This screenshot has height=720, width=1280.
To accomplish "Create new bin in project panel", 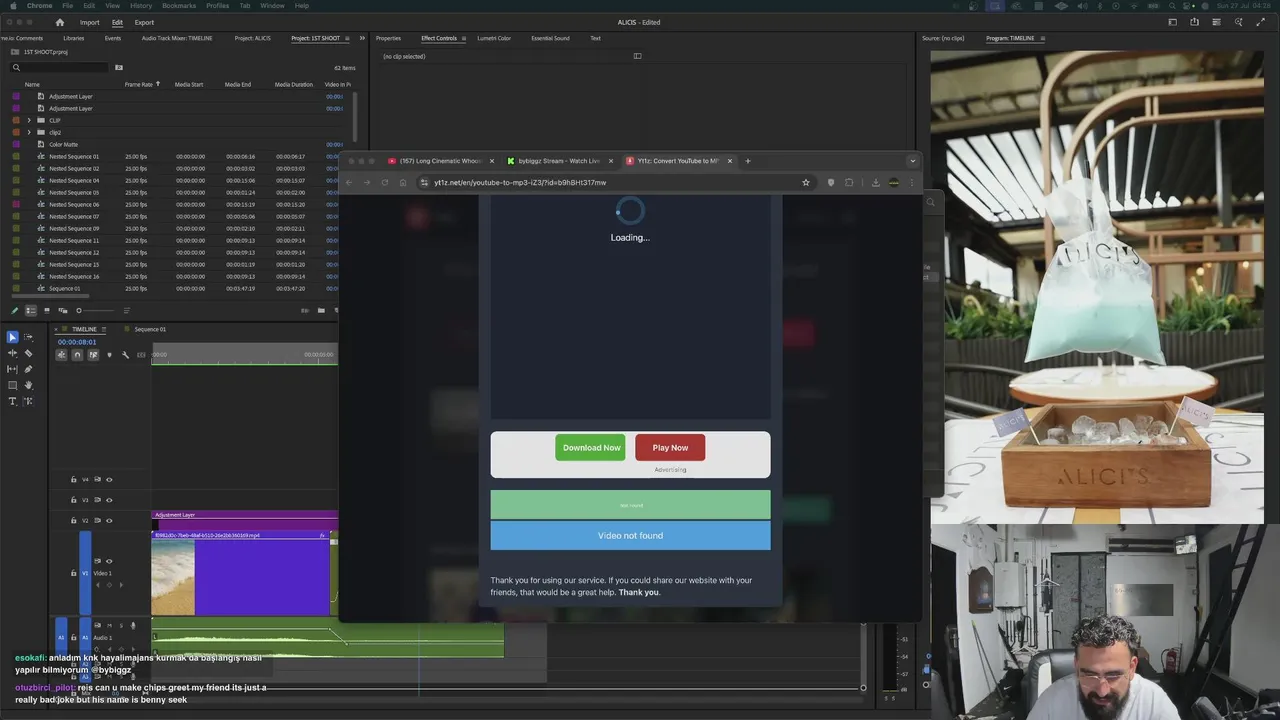I will pyautogui.click(x=321, y=310).
